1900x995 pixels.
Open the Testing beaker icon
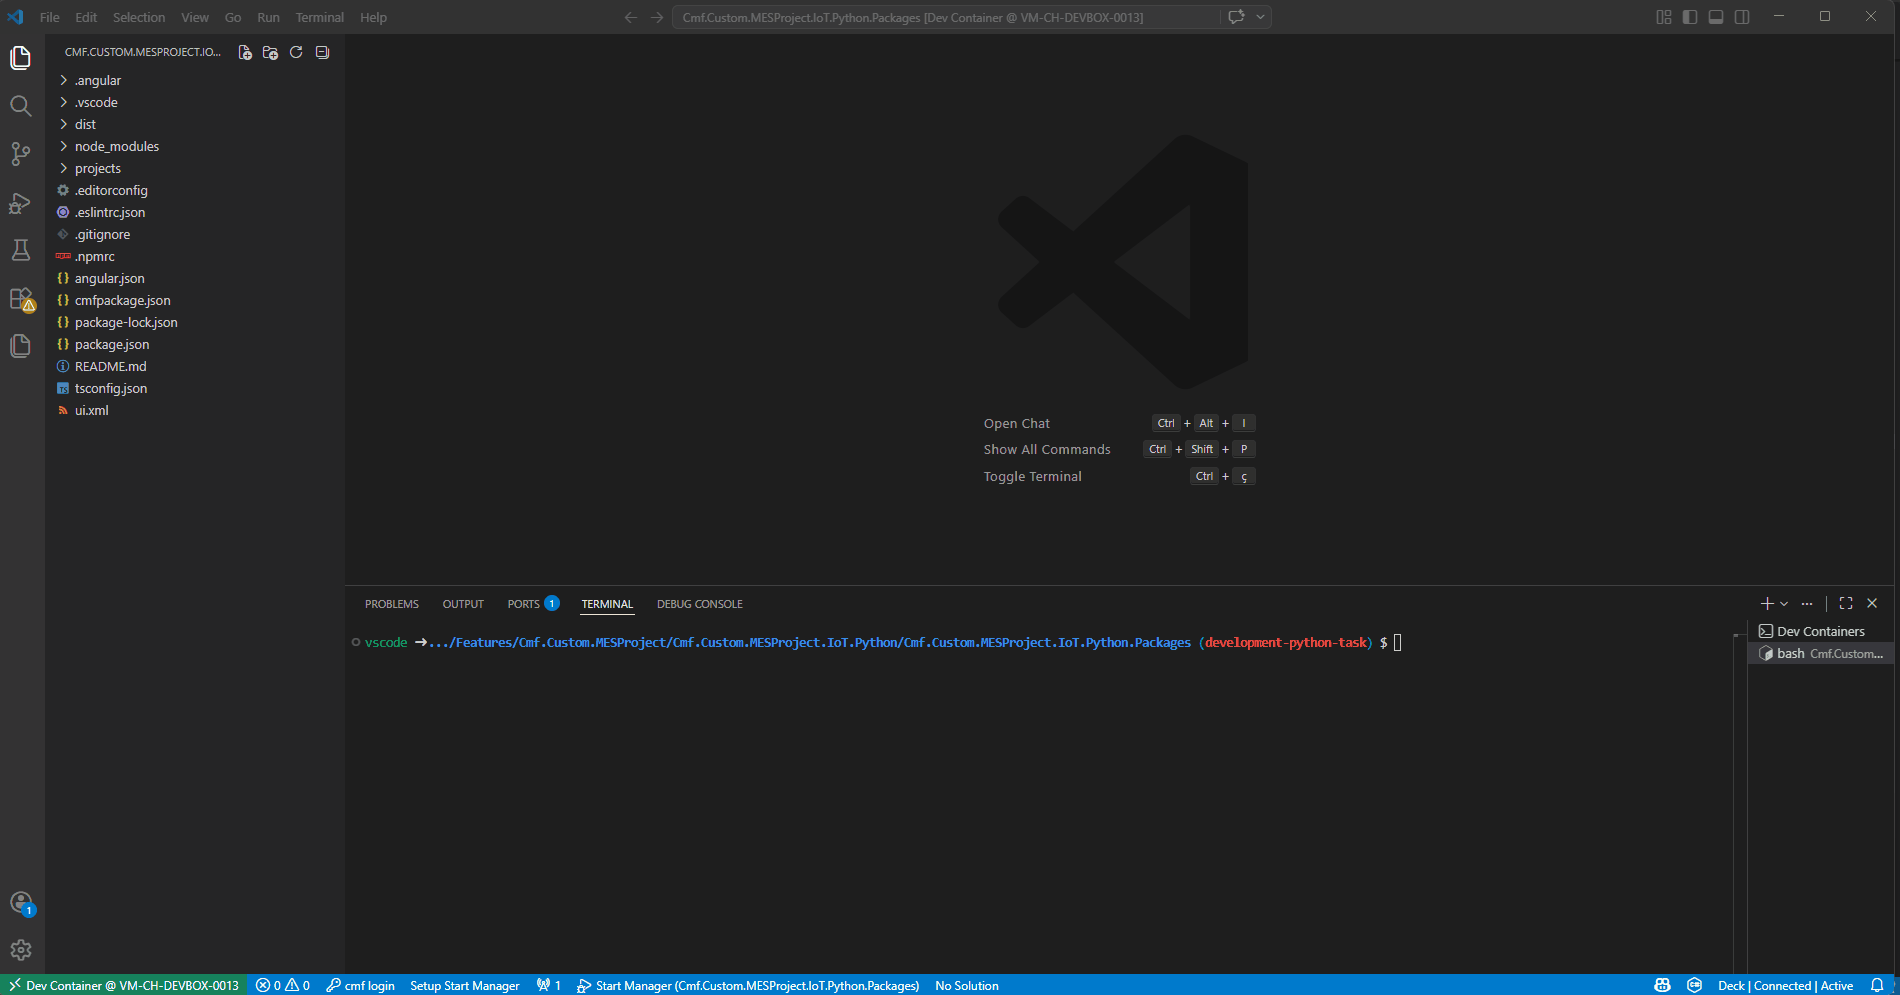(x=21, y=250)
